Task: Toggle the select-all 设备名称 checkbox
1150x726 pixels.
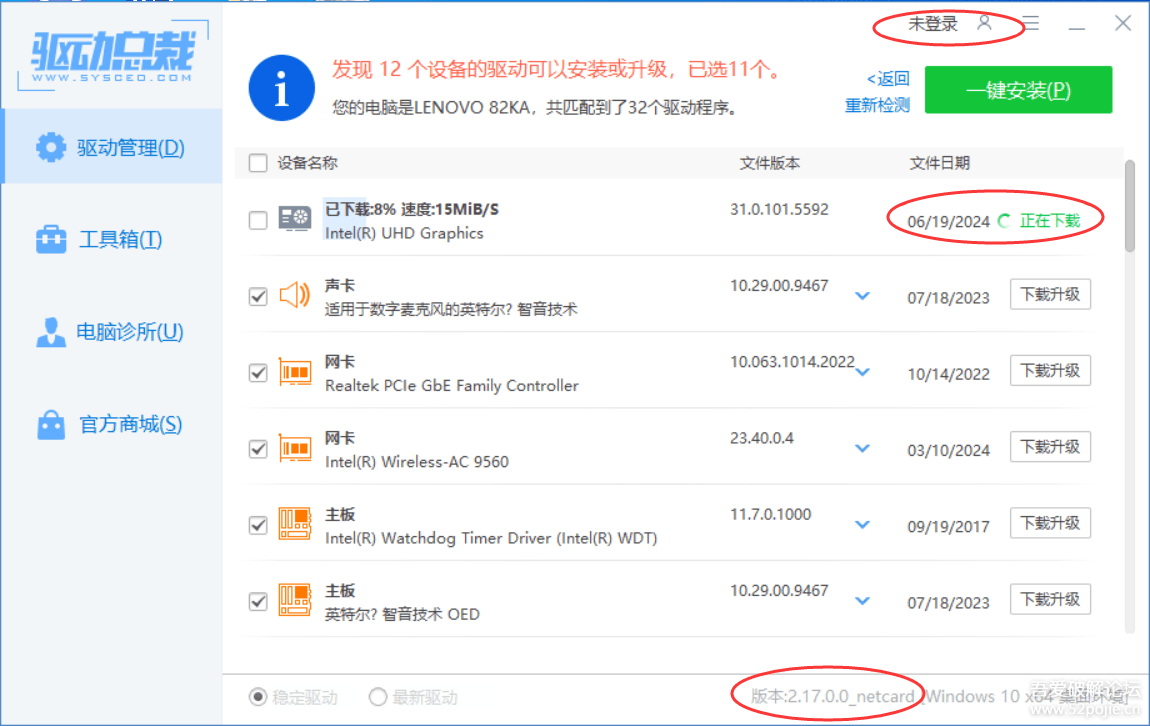Action: click(x=258, y=163)
